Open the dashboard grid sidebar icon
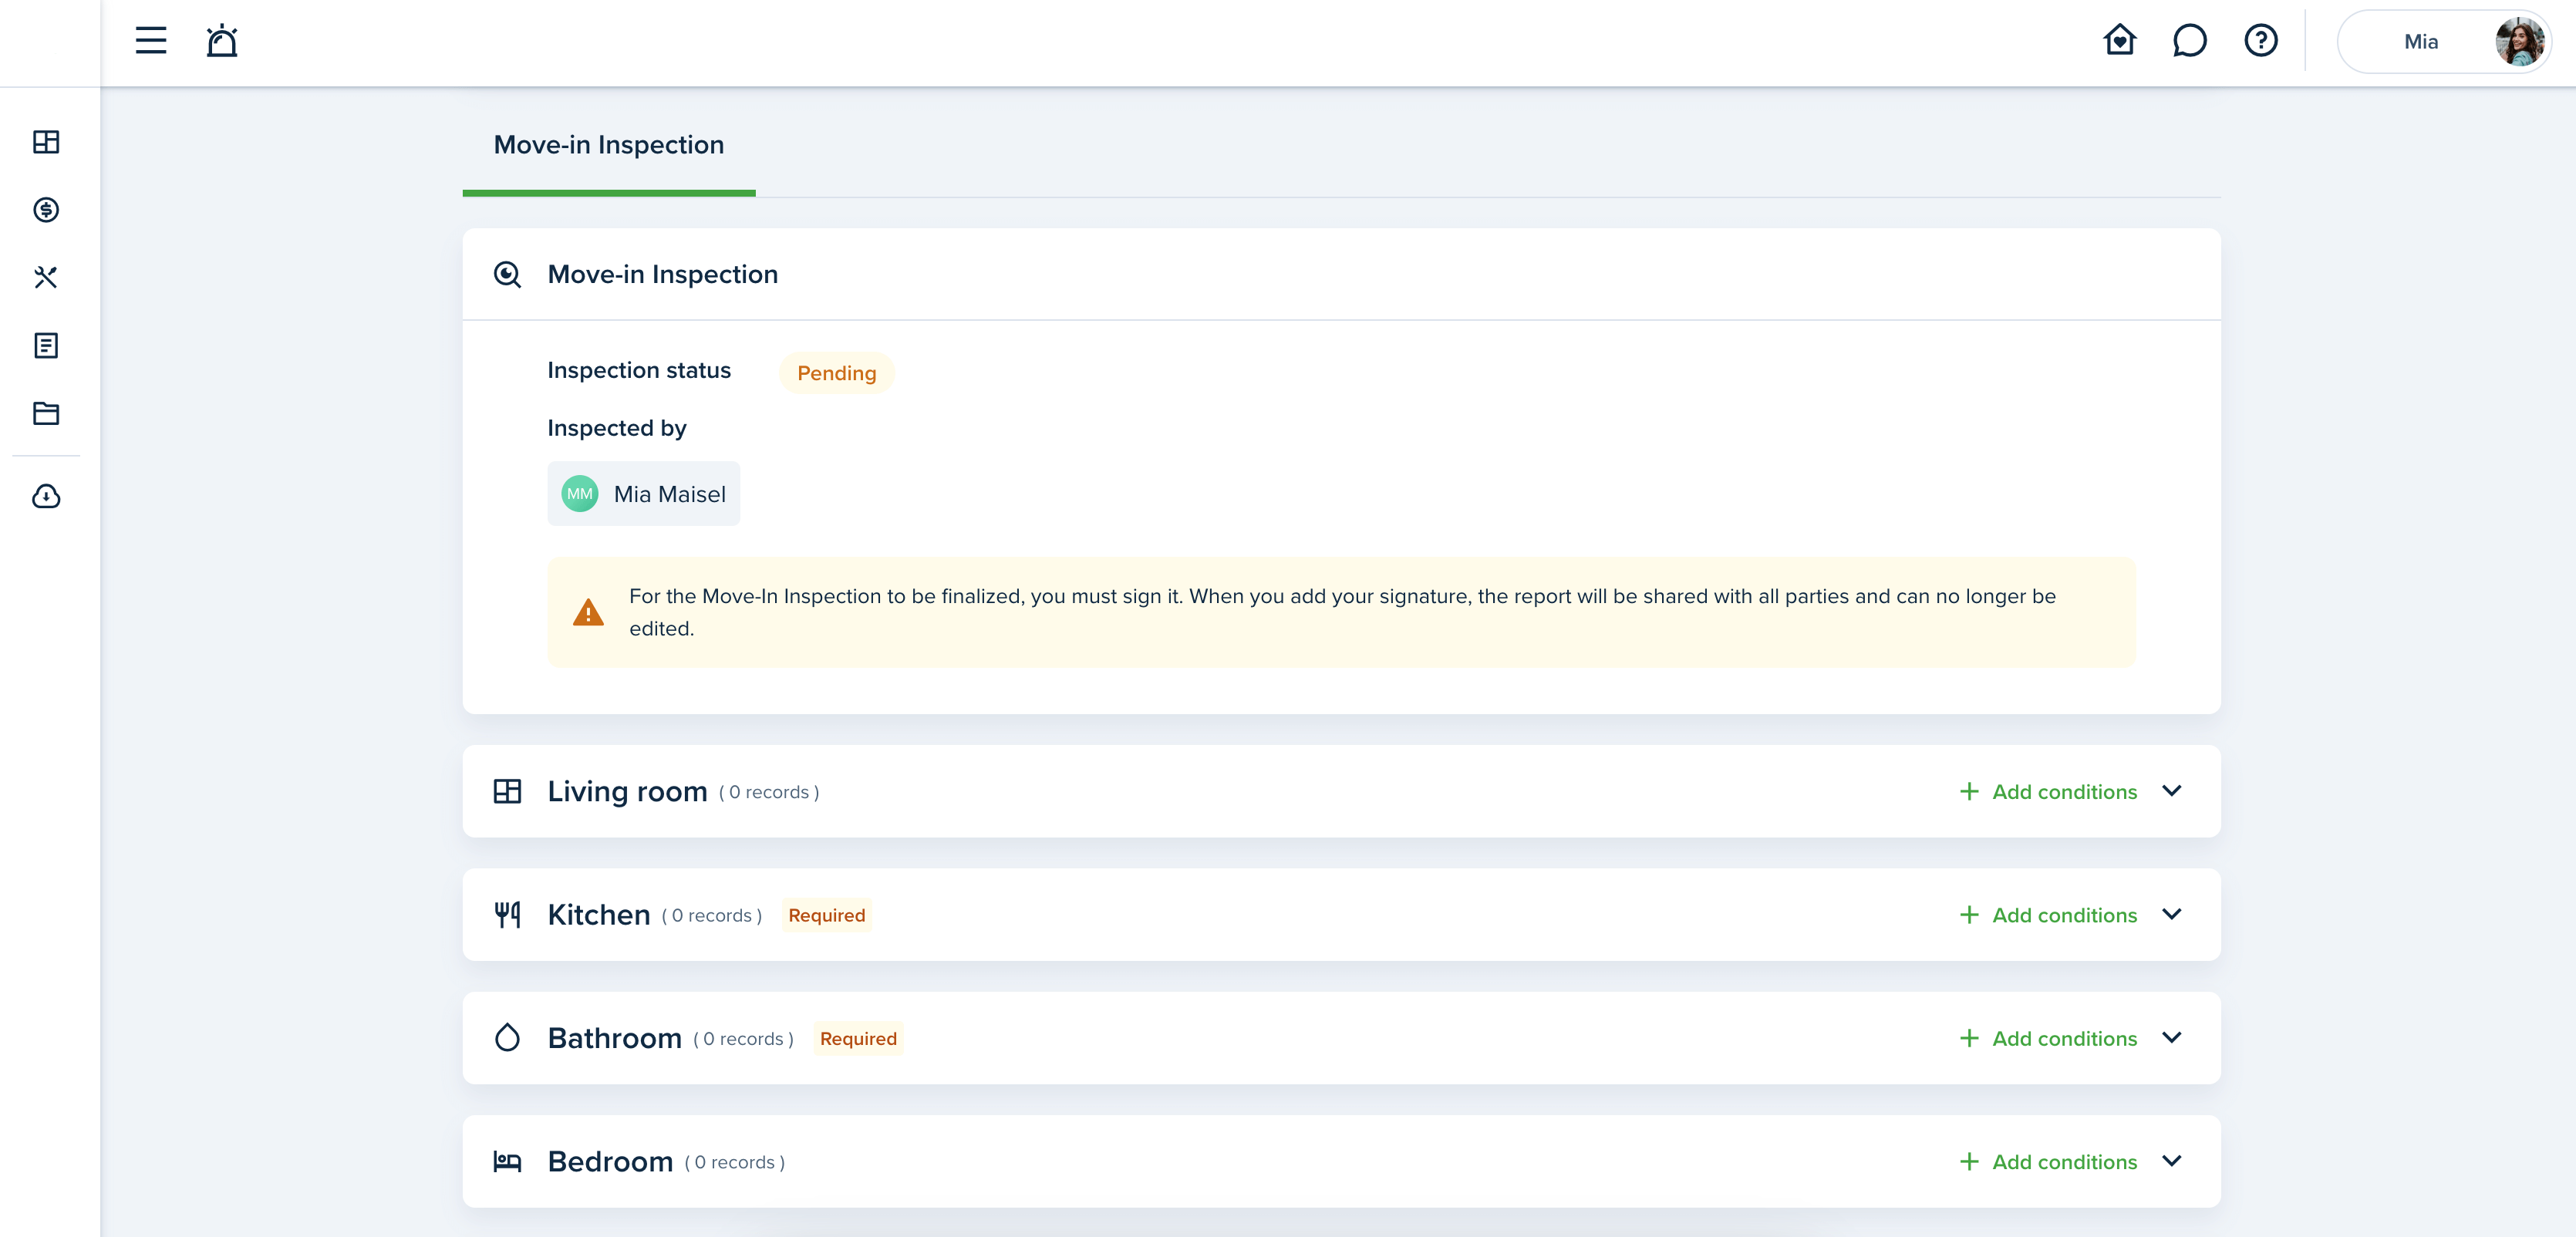2576x1237 pixels. pos(46,142)
